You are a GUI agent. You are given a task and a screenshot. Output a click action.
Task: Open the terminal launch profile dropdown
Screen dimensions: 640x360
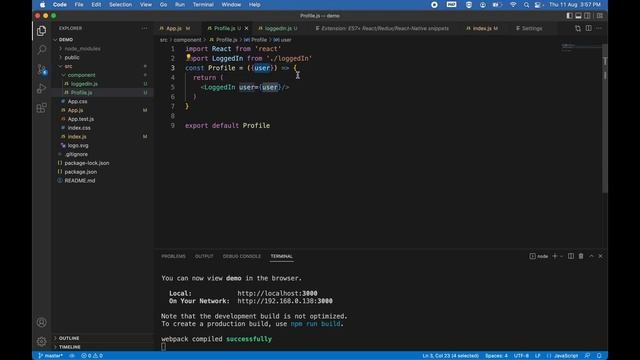(561, 256)
